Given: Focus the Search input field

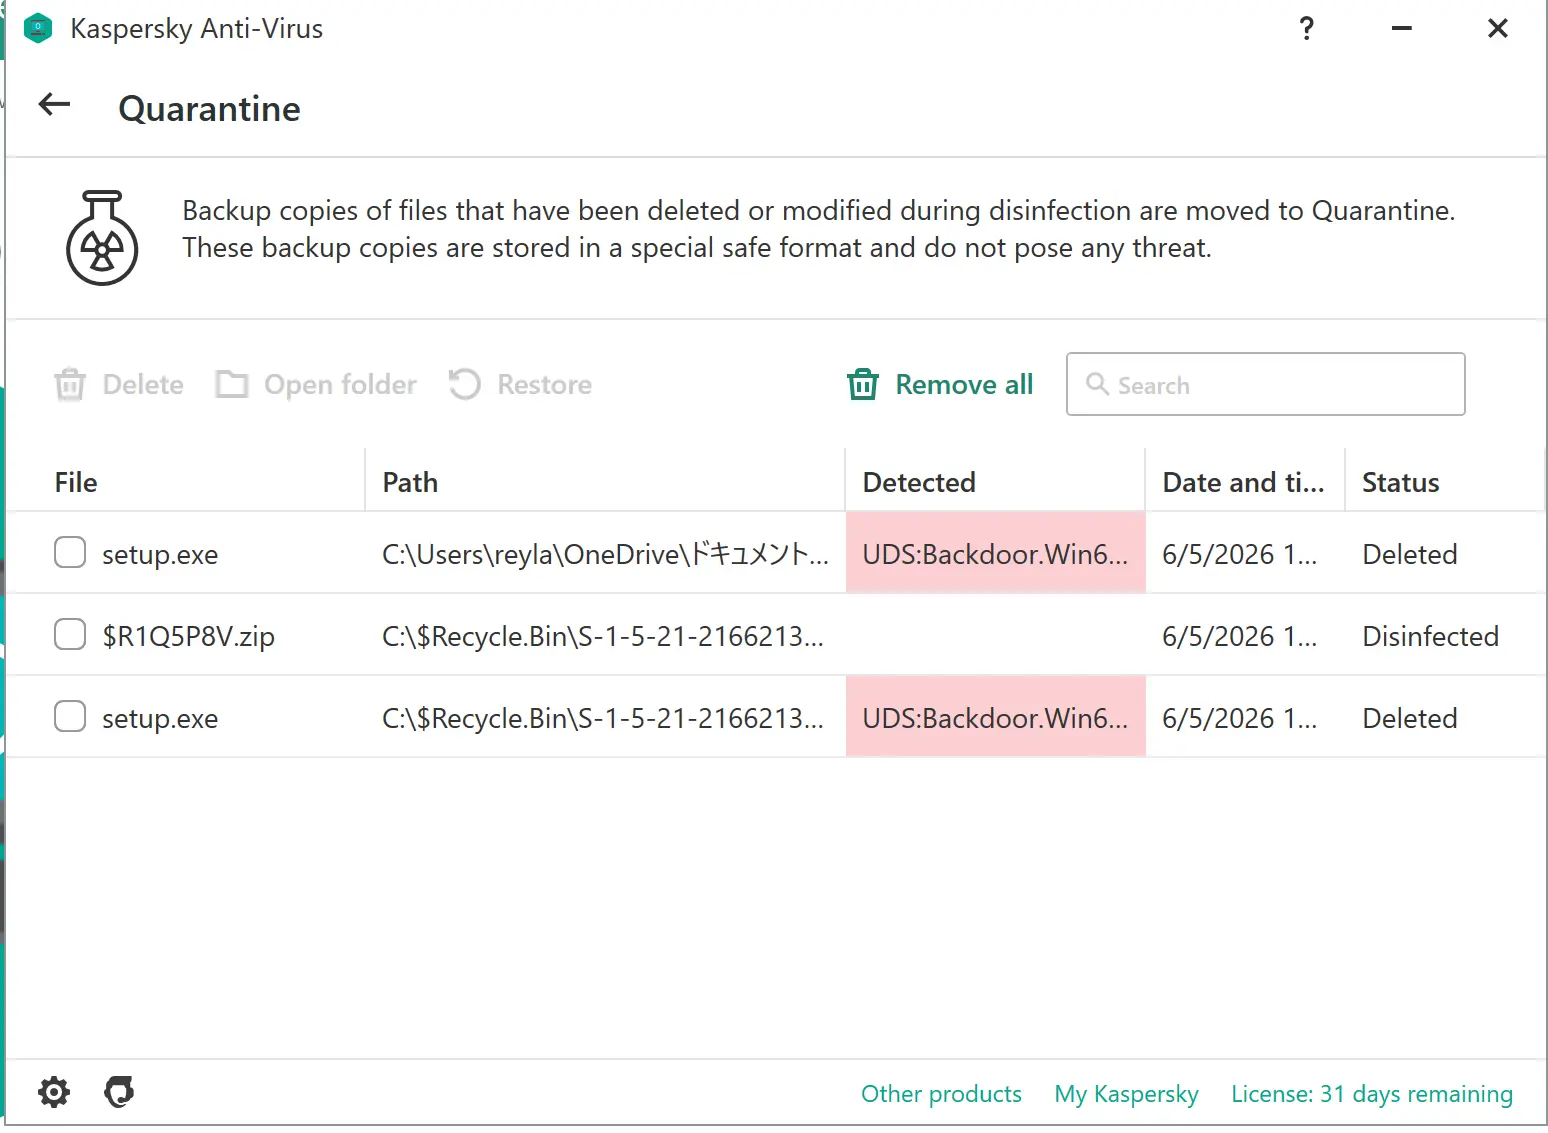Looking at the screenshot, I should pos(1266,384).
